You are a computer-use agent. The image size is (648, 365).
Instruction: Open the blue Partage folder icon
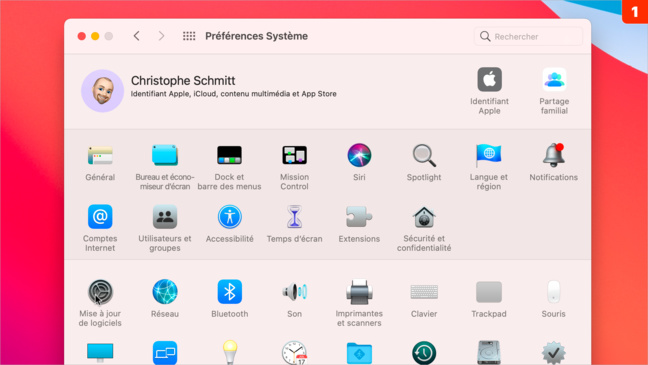tap(359, 353)
